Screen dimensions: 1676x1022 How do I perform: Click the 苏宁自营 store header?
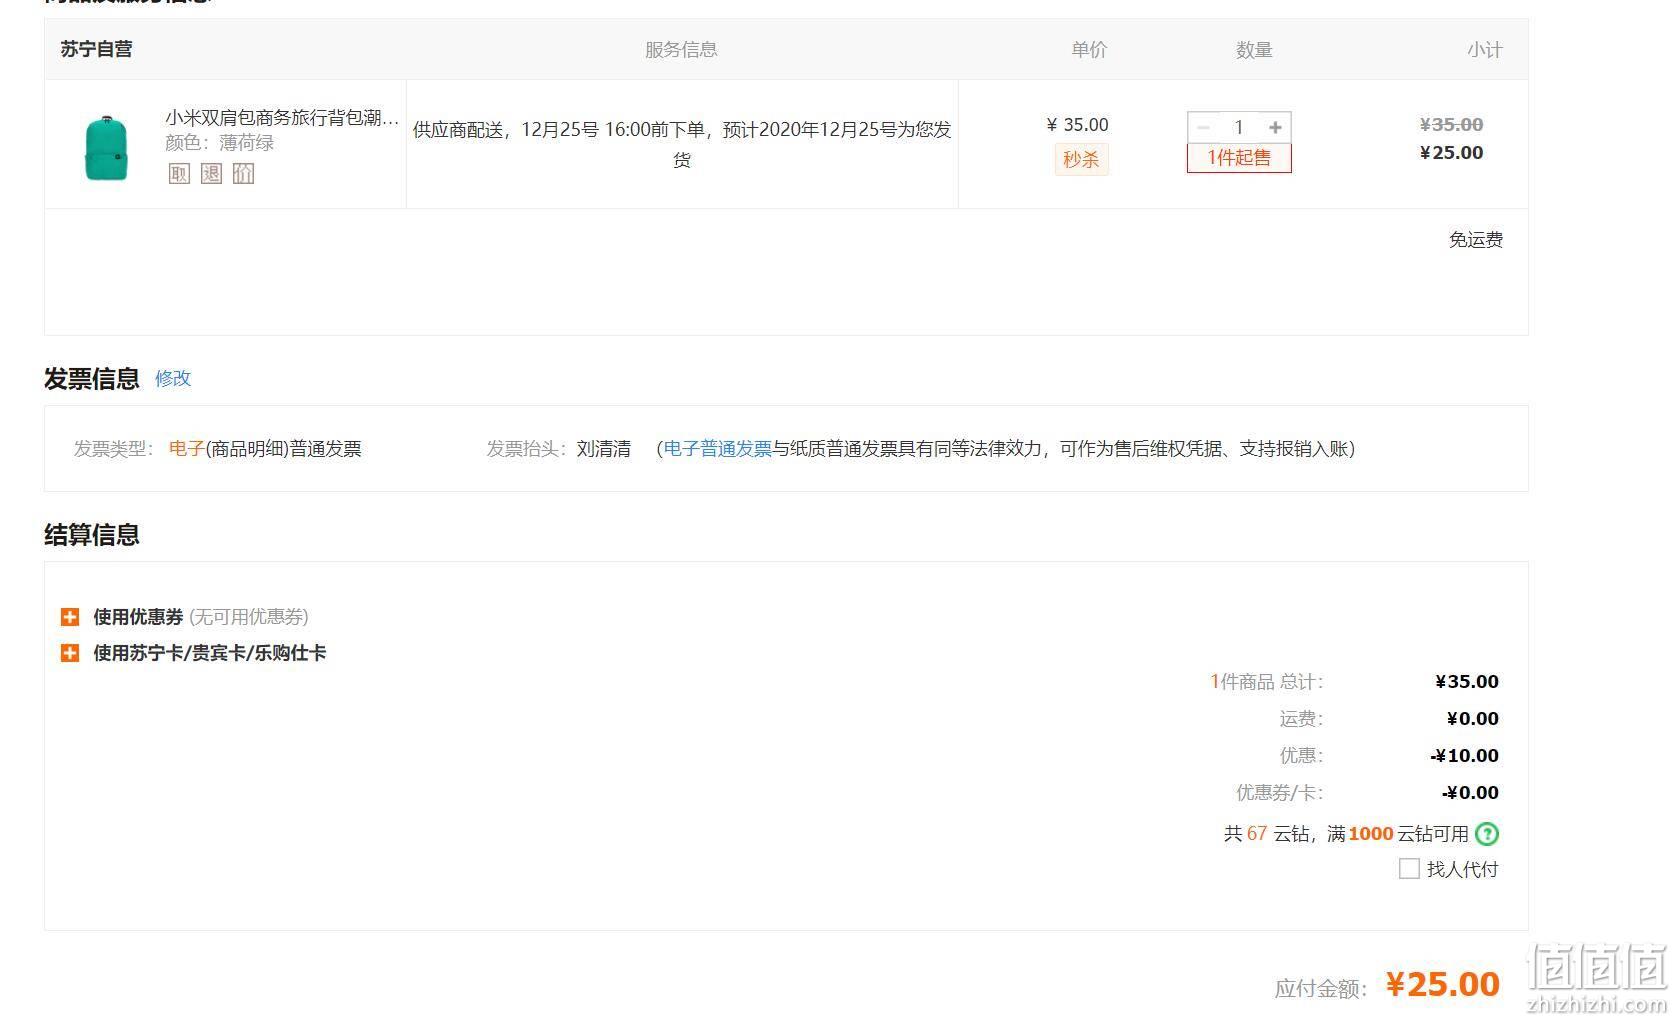click(x=96, y=49)
